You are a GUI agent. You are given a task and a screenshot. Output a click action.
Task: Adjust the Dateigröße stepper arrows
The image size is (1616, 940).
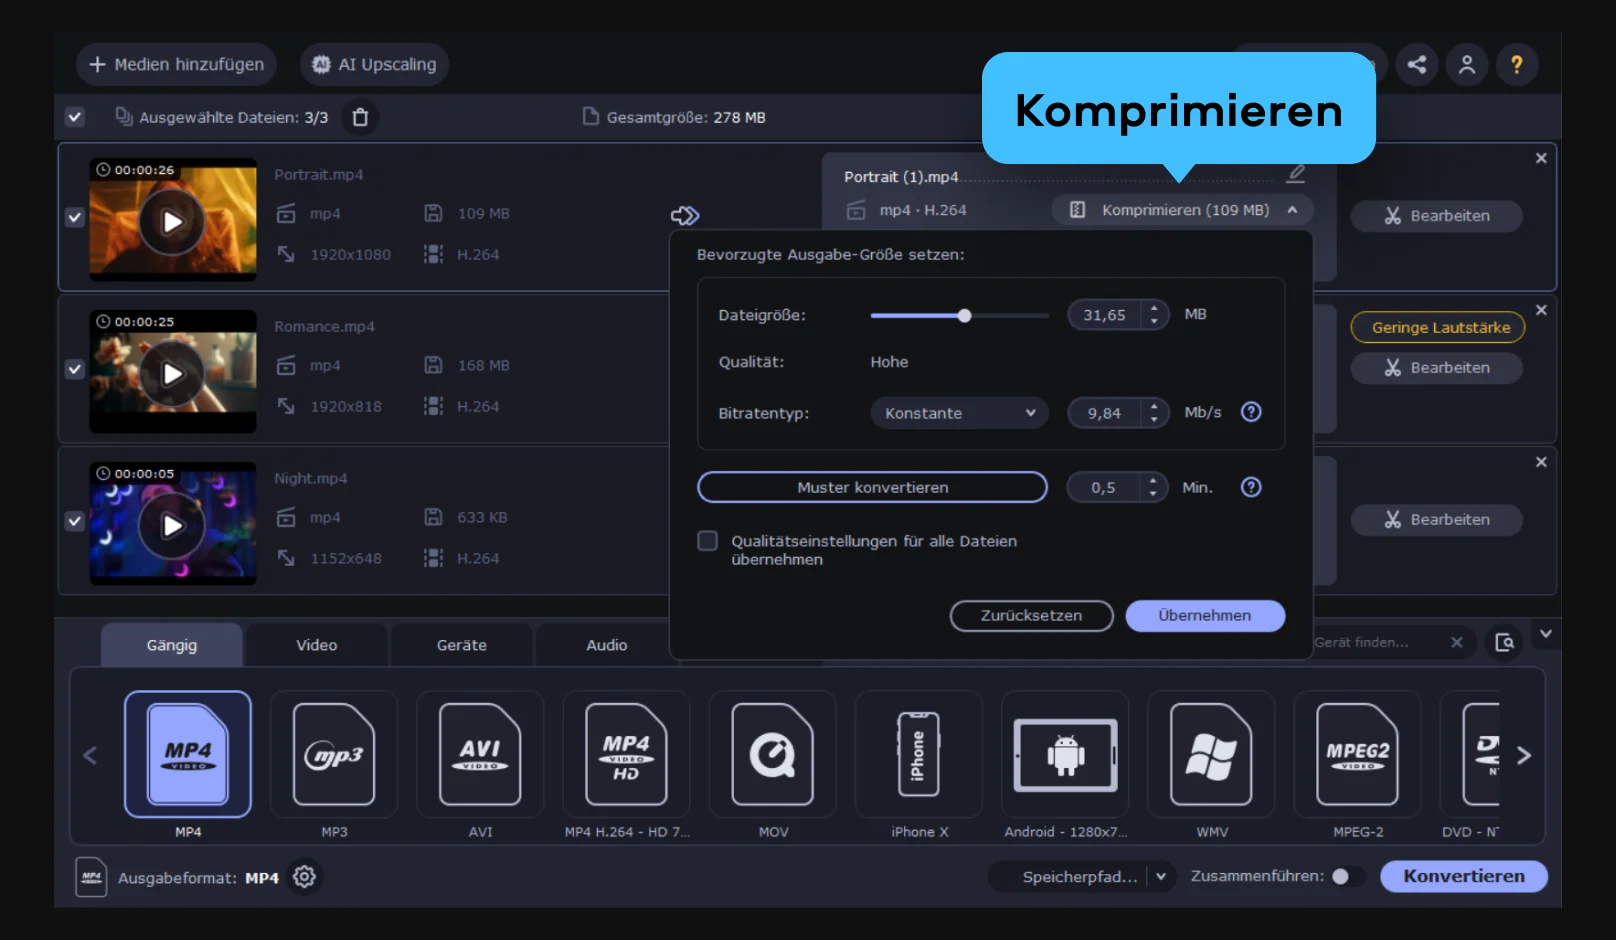pyautogui.click(x=1154, y=315)
